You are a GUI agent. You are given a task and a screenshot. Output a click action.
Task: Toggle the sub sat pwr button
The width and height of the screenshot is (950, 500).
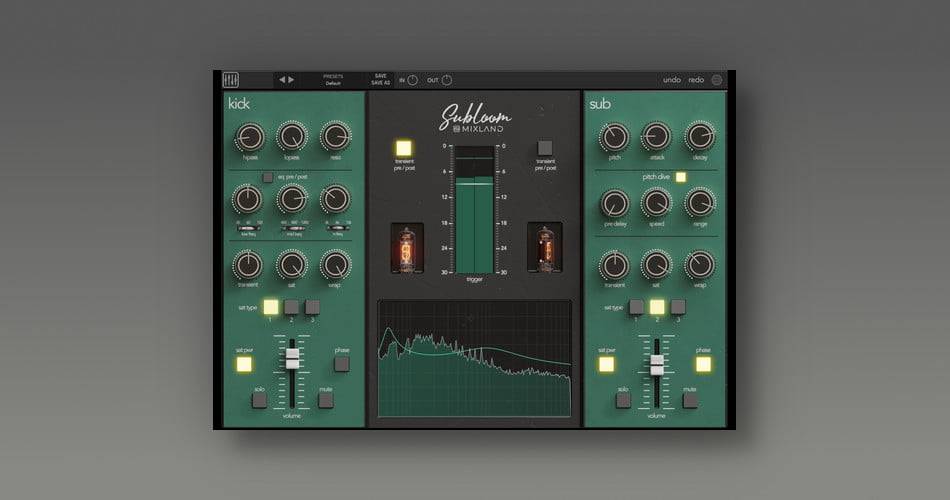coord(606,364)
